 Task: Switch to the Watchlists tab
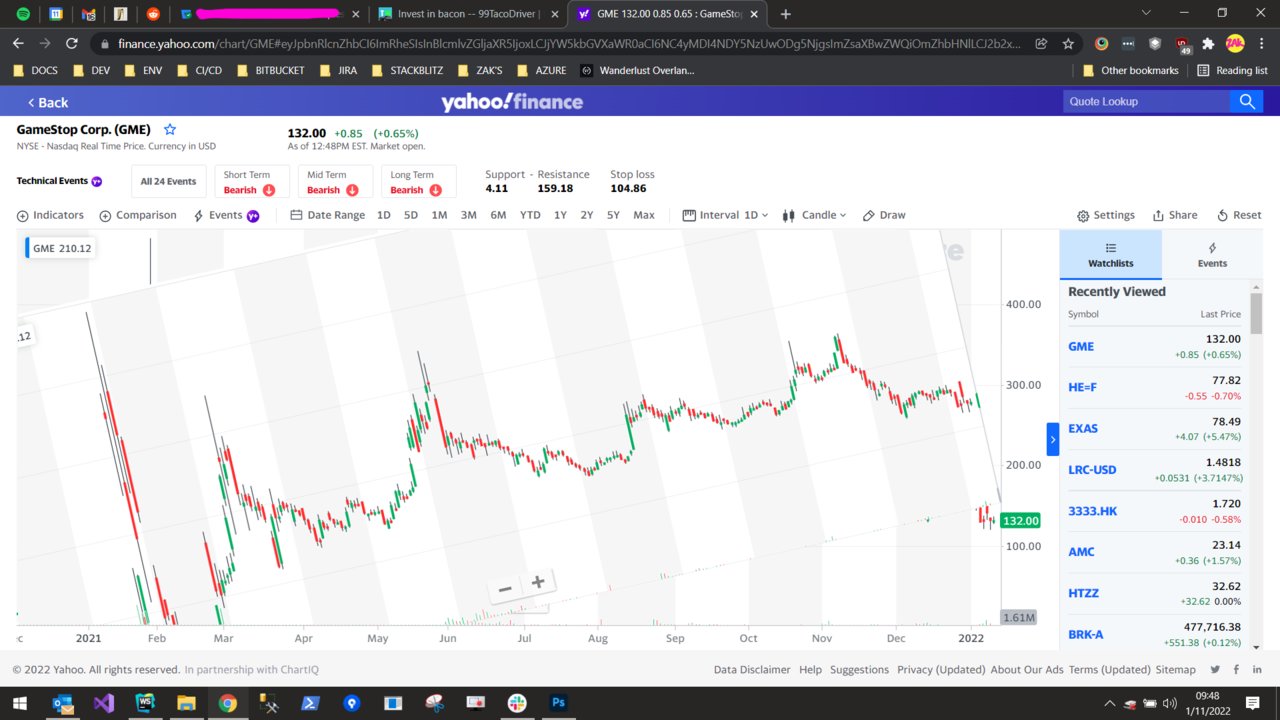(1111, 255)
